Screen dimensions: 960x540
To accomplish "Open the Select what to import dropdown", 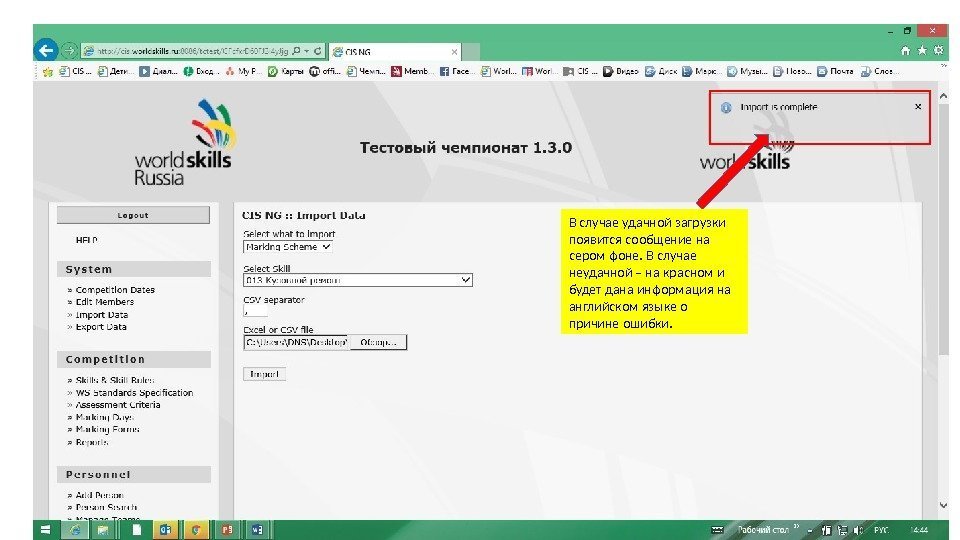I will click(288, 247).
